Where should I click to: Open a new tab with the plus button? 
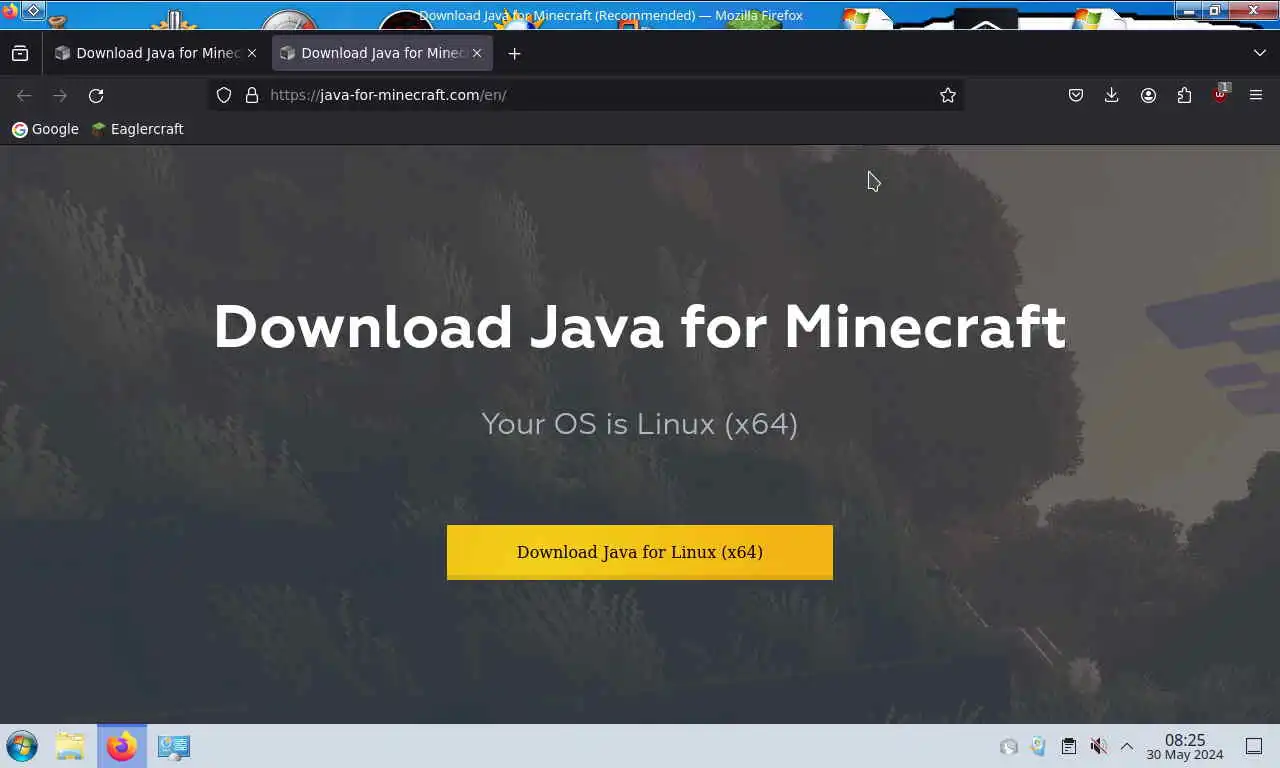coord(514,53)
